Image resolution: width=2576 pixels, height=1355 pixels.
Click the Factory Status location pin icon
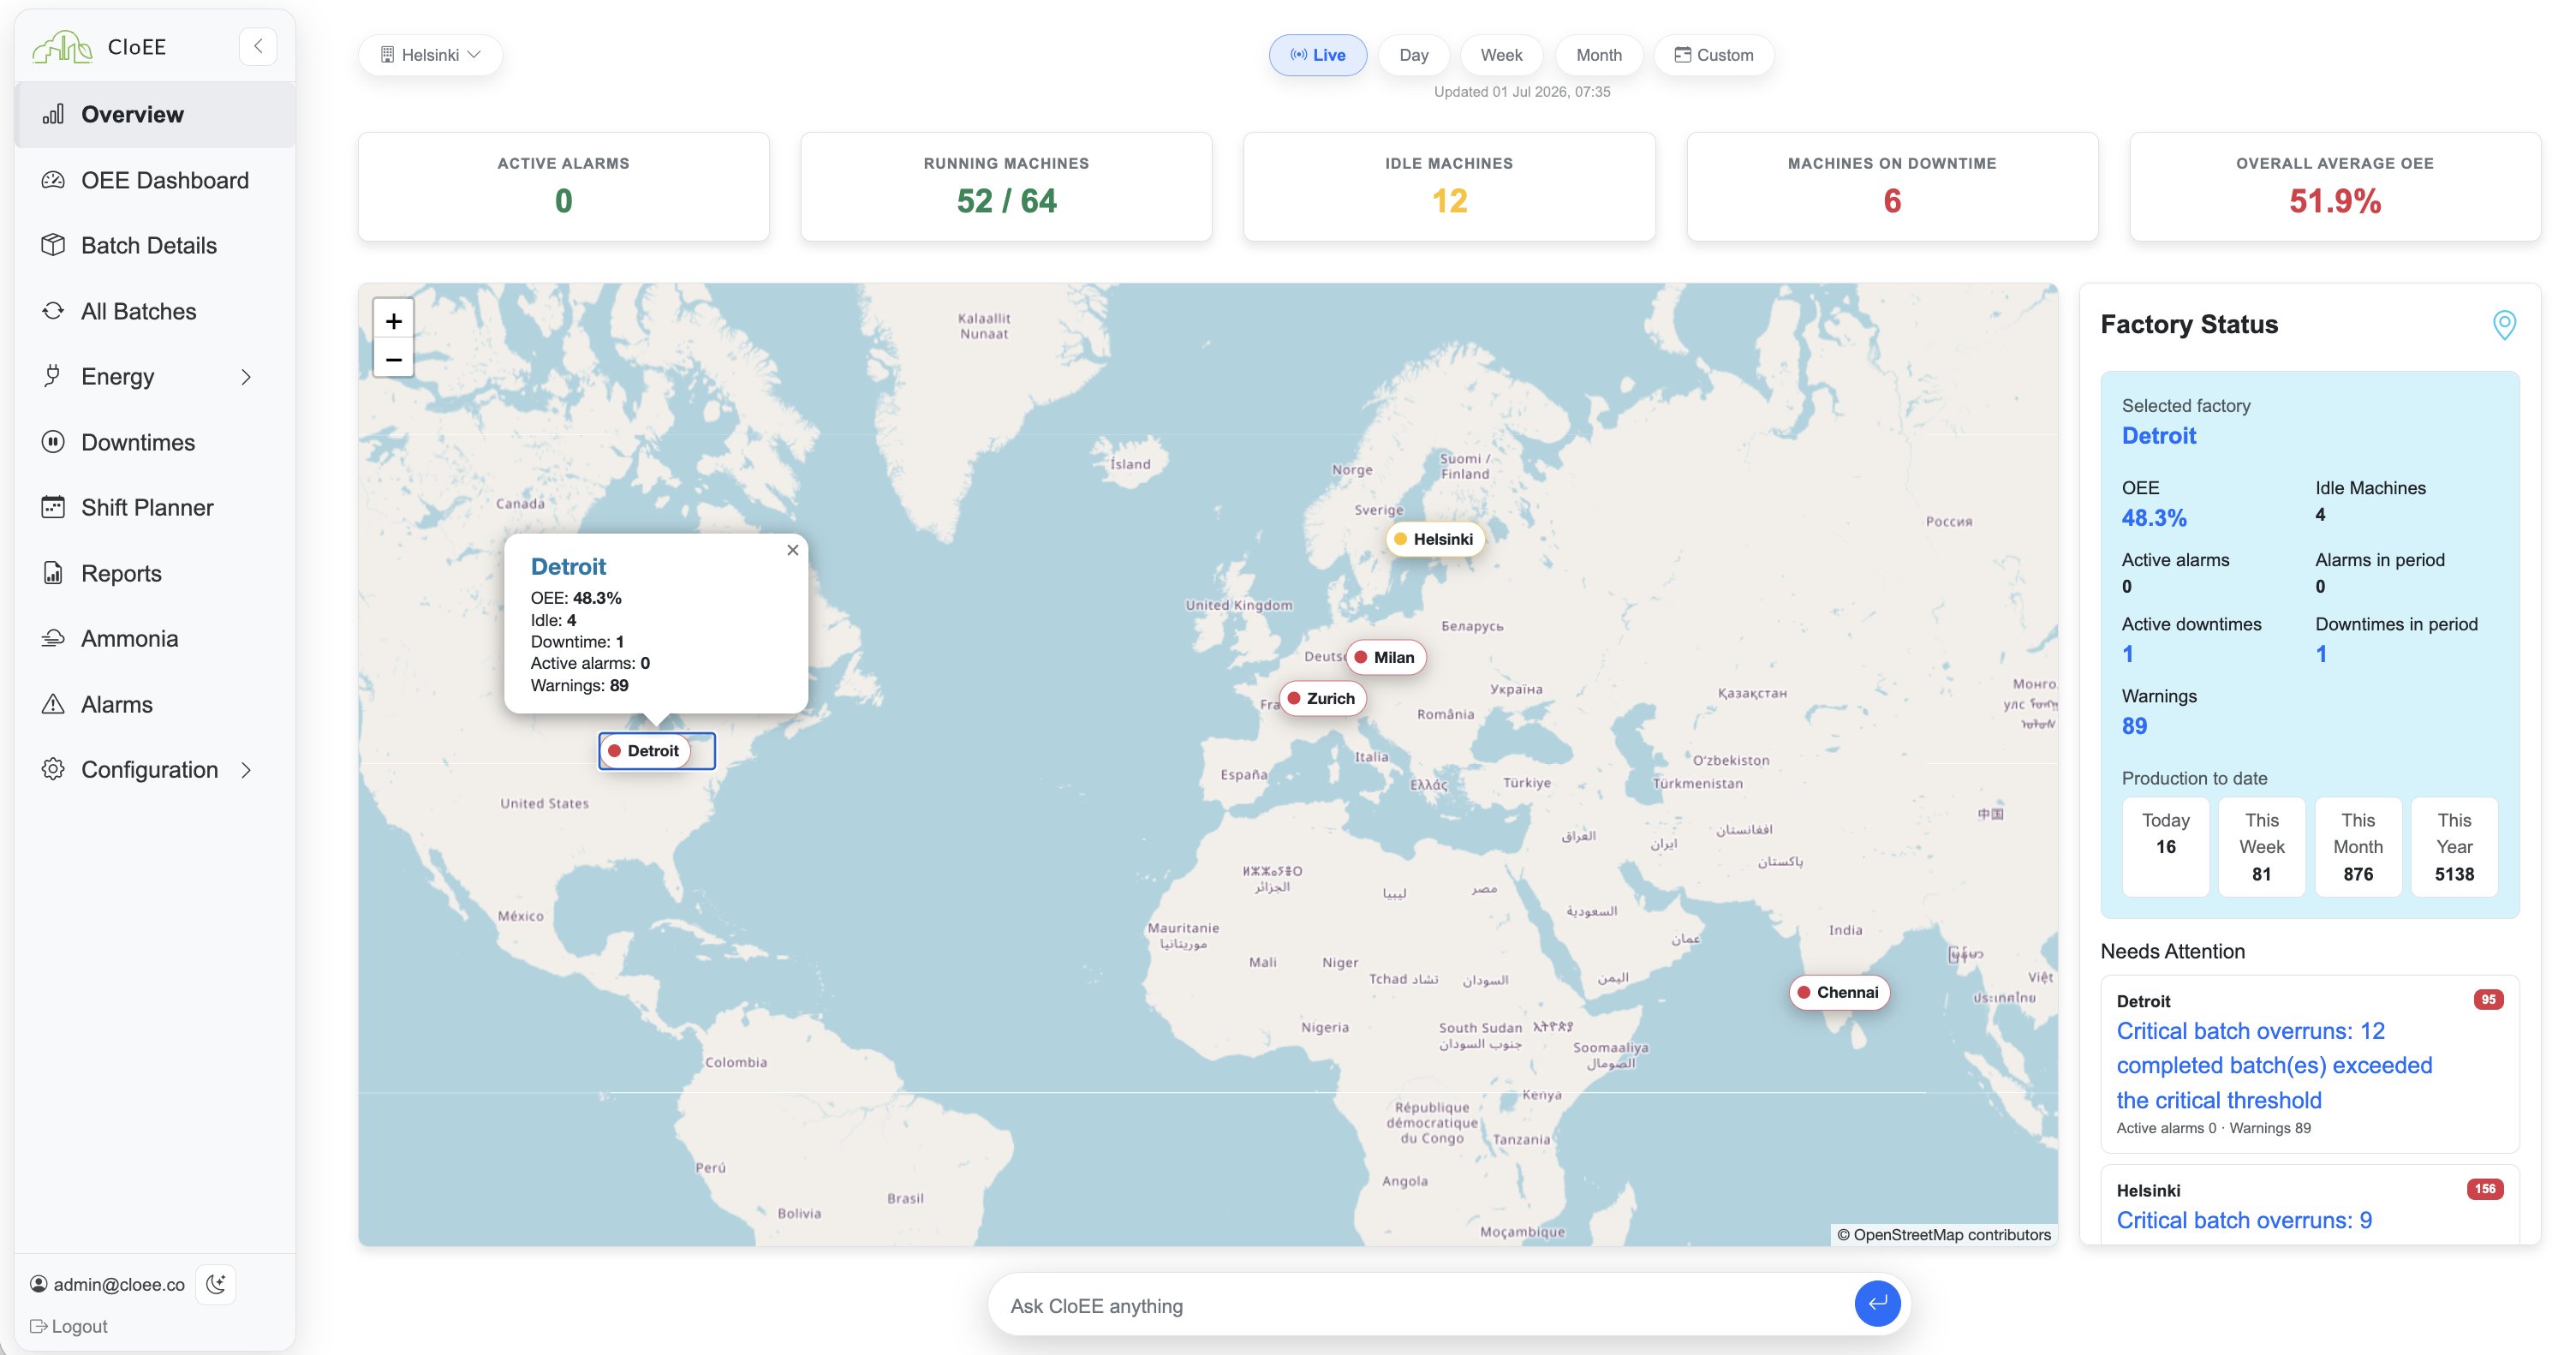[x=2504, y=325]
